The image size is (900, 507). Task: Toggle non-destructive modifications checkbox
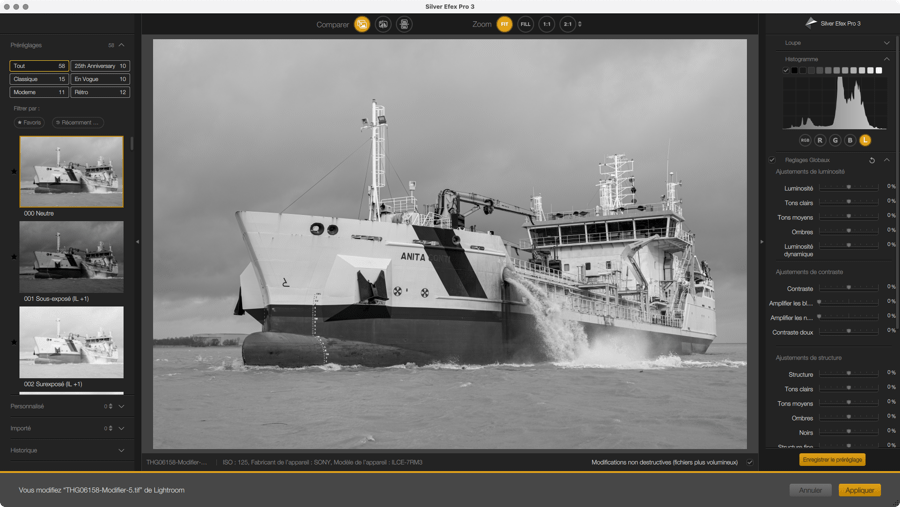coord(750,462)
